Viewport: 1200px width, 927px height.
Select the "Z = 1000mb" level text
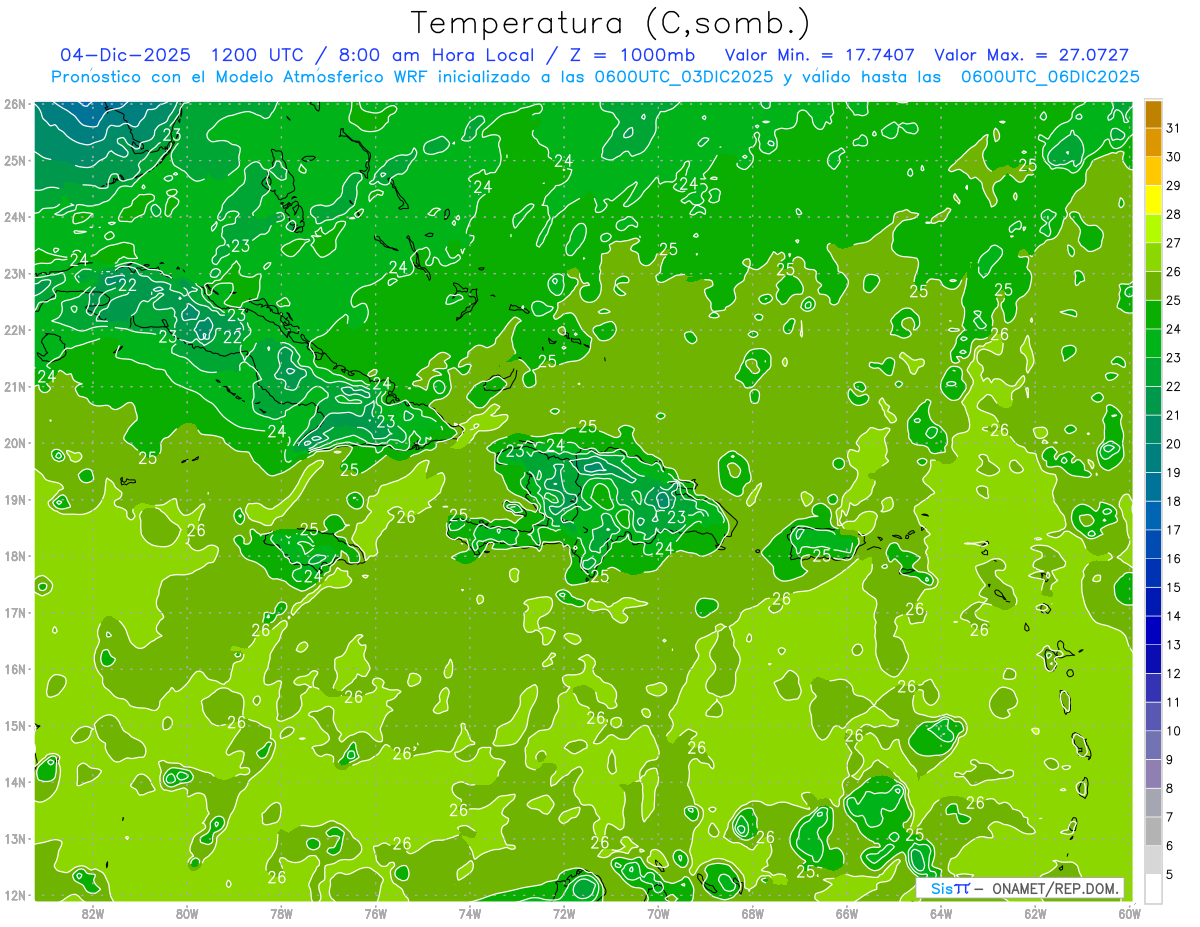(x=631, y=55)
